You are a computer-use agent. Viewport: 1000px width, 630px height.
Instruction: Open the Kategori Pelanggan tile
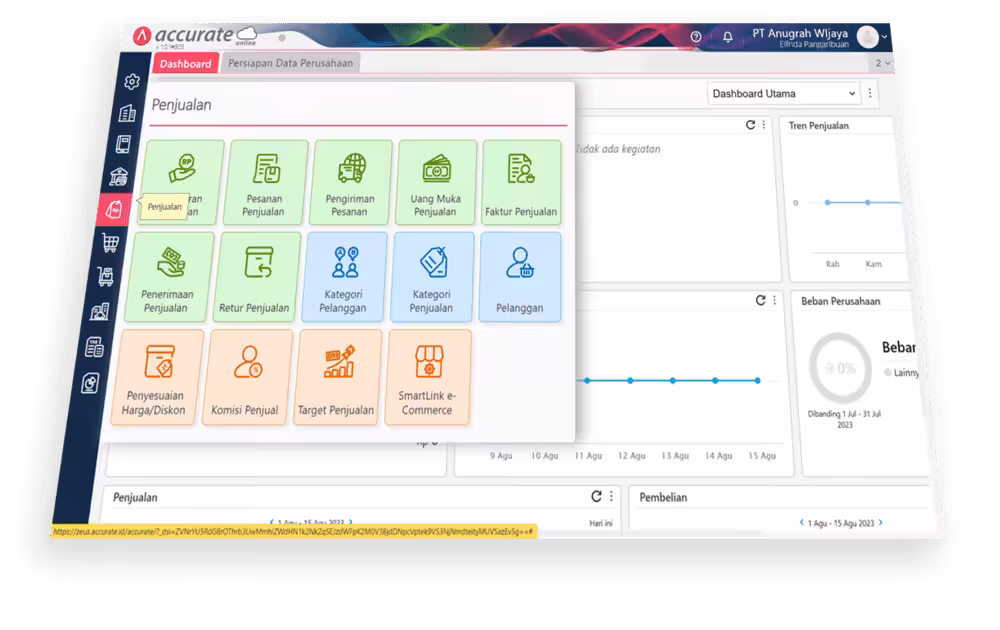(344, 277)
